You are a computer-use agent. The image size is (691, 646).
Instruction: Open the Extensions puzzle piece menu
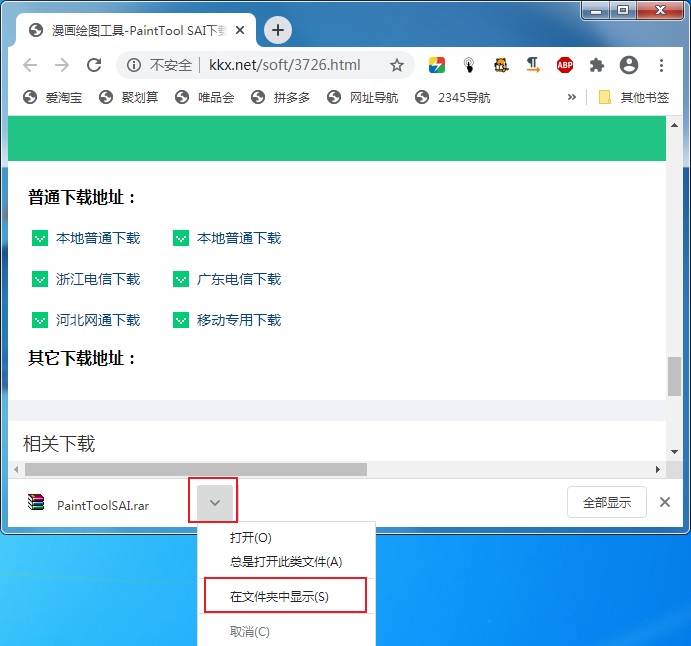pyautogui.click(x=597, y=65)
